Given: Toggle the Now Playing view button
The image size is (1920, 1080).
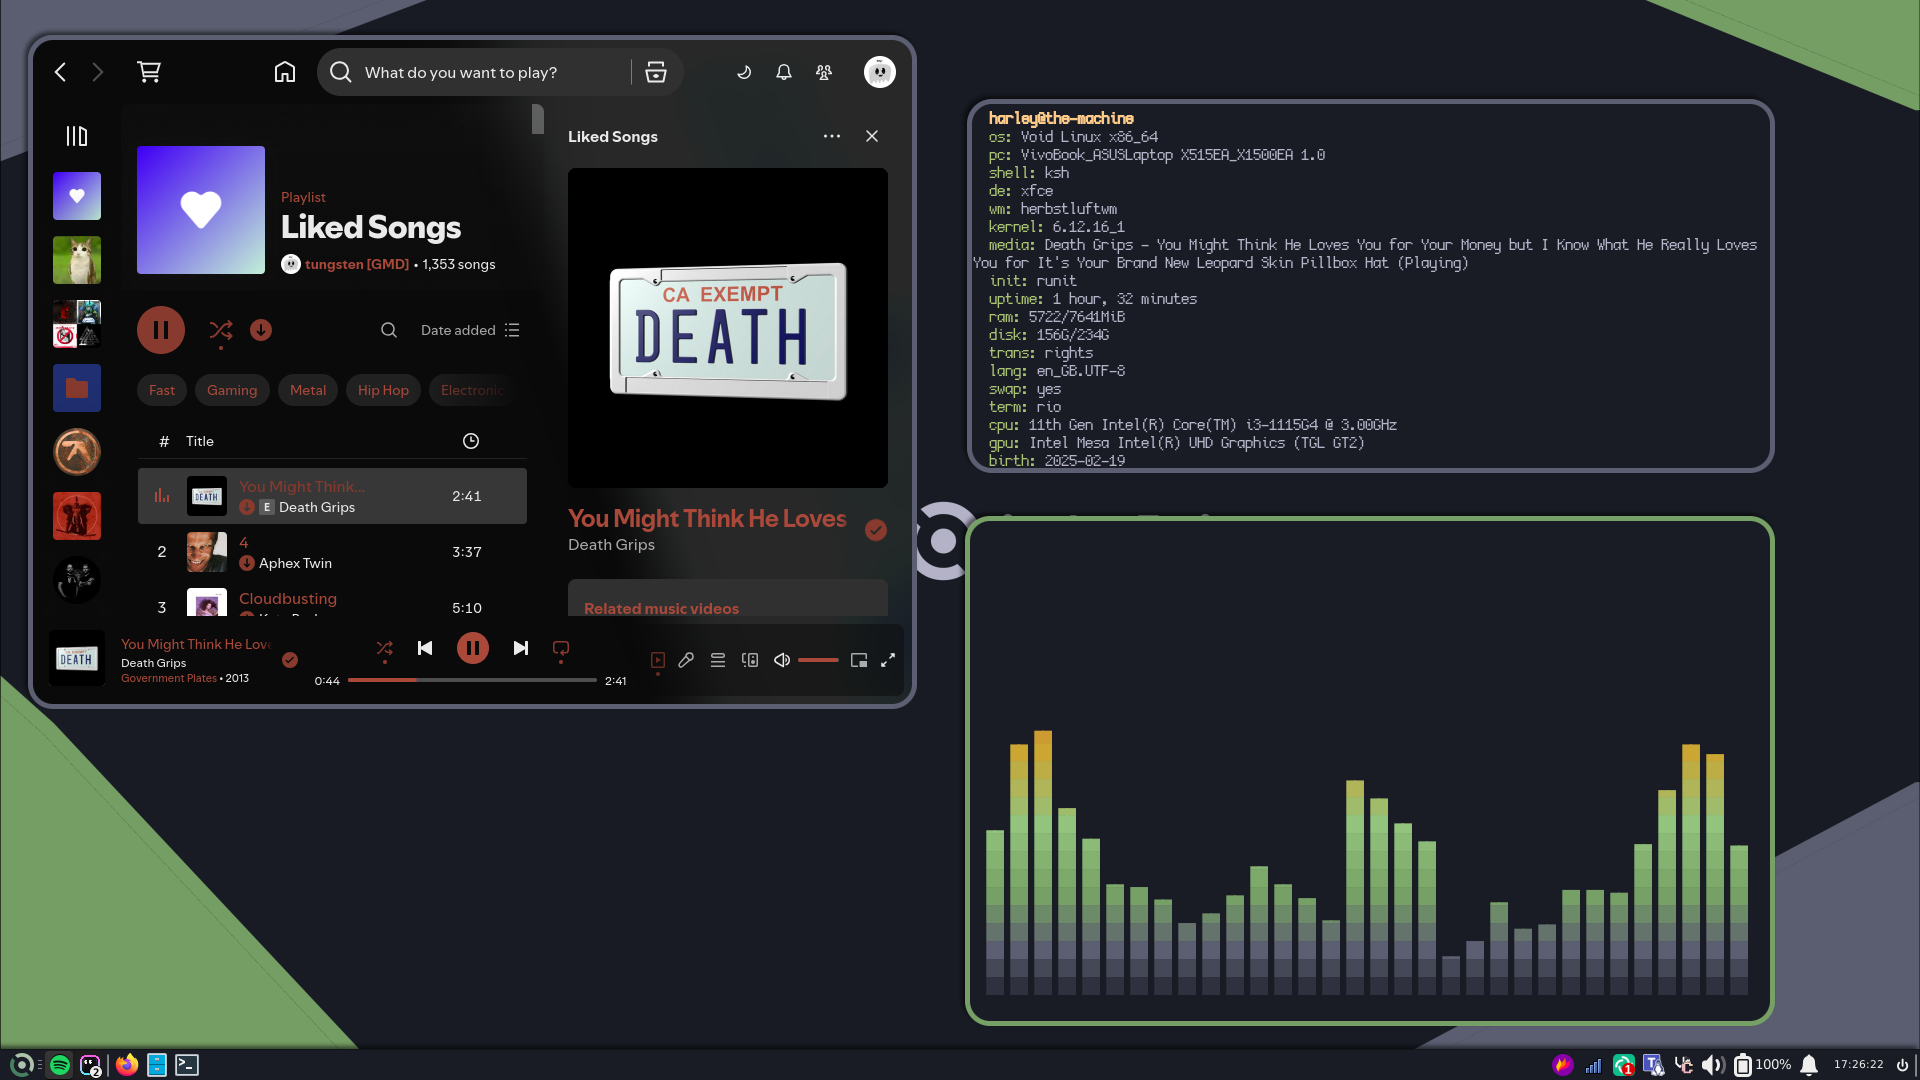Looking at the screenshot, I should (658, 660).
